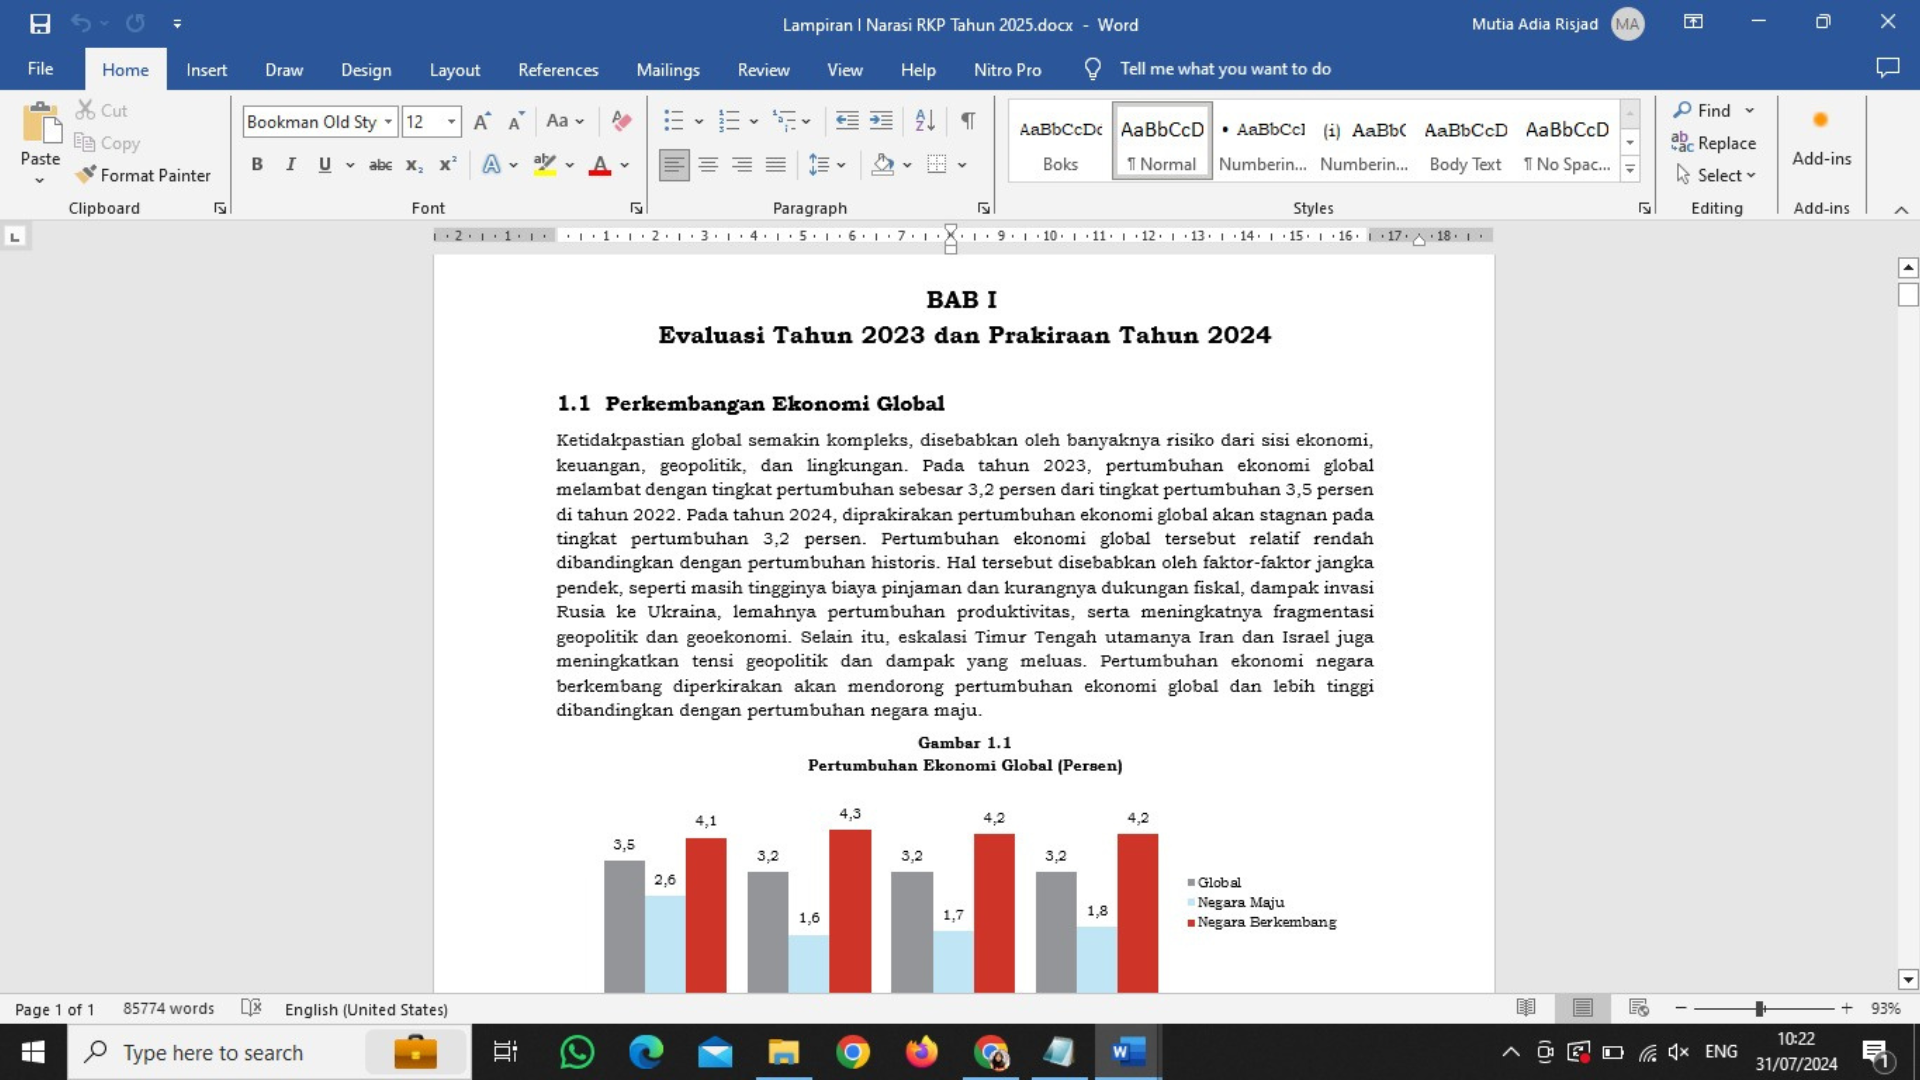This screenshot has height=1080, width=1920.
Task: Expand the Styles gallery more arrow
Action: point(1630,170)
